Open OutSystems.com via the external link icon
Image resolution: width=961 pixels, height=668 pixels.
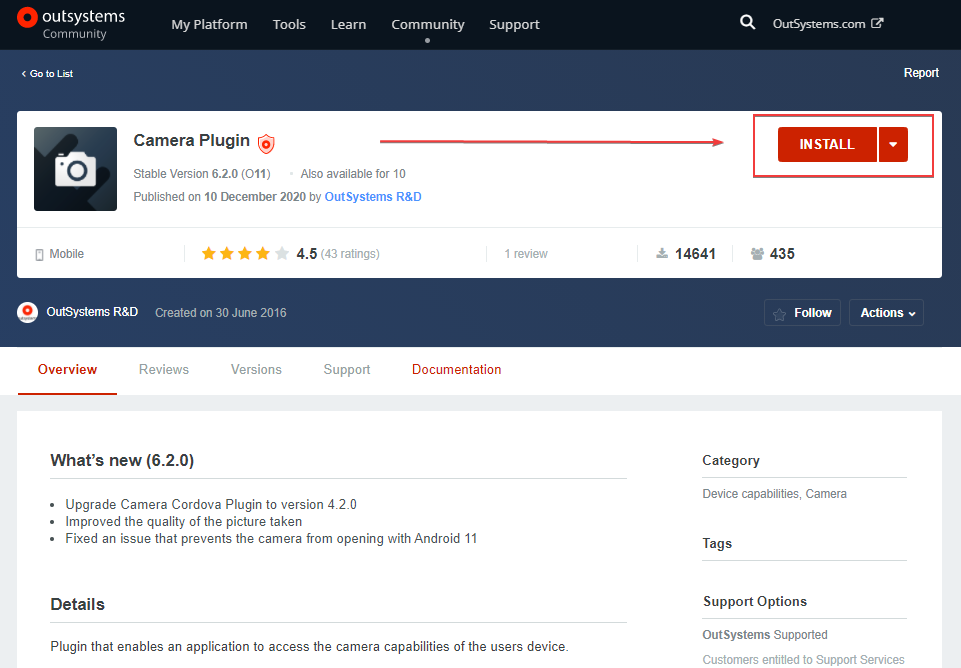click(x=878, y=21)
